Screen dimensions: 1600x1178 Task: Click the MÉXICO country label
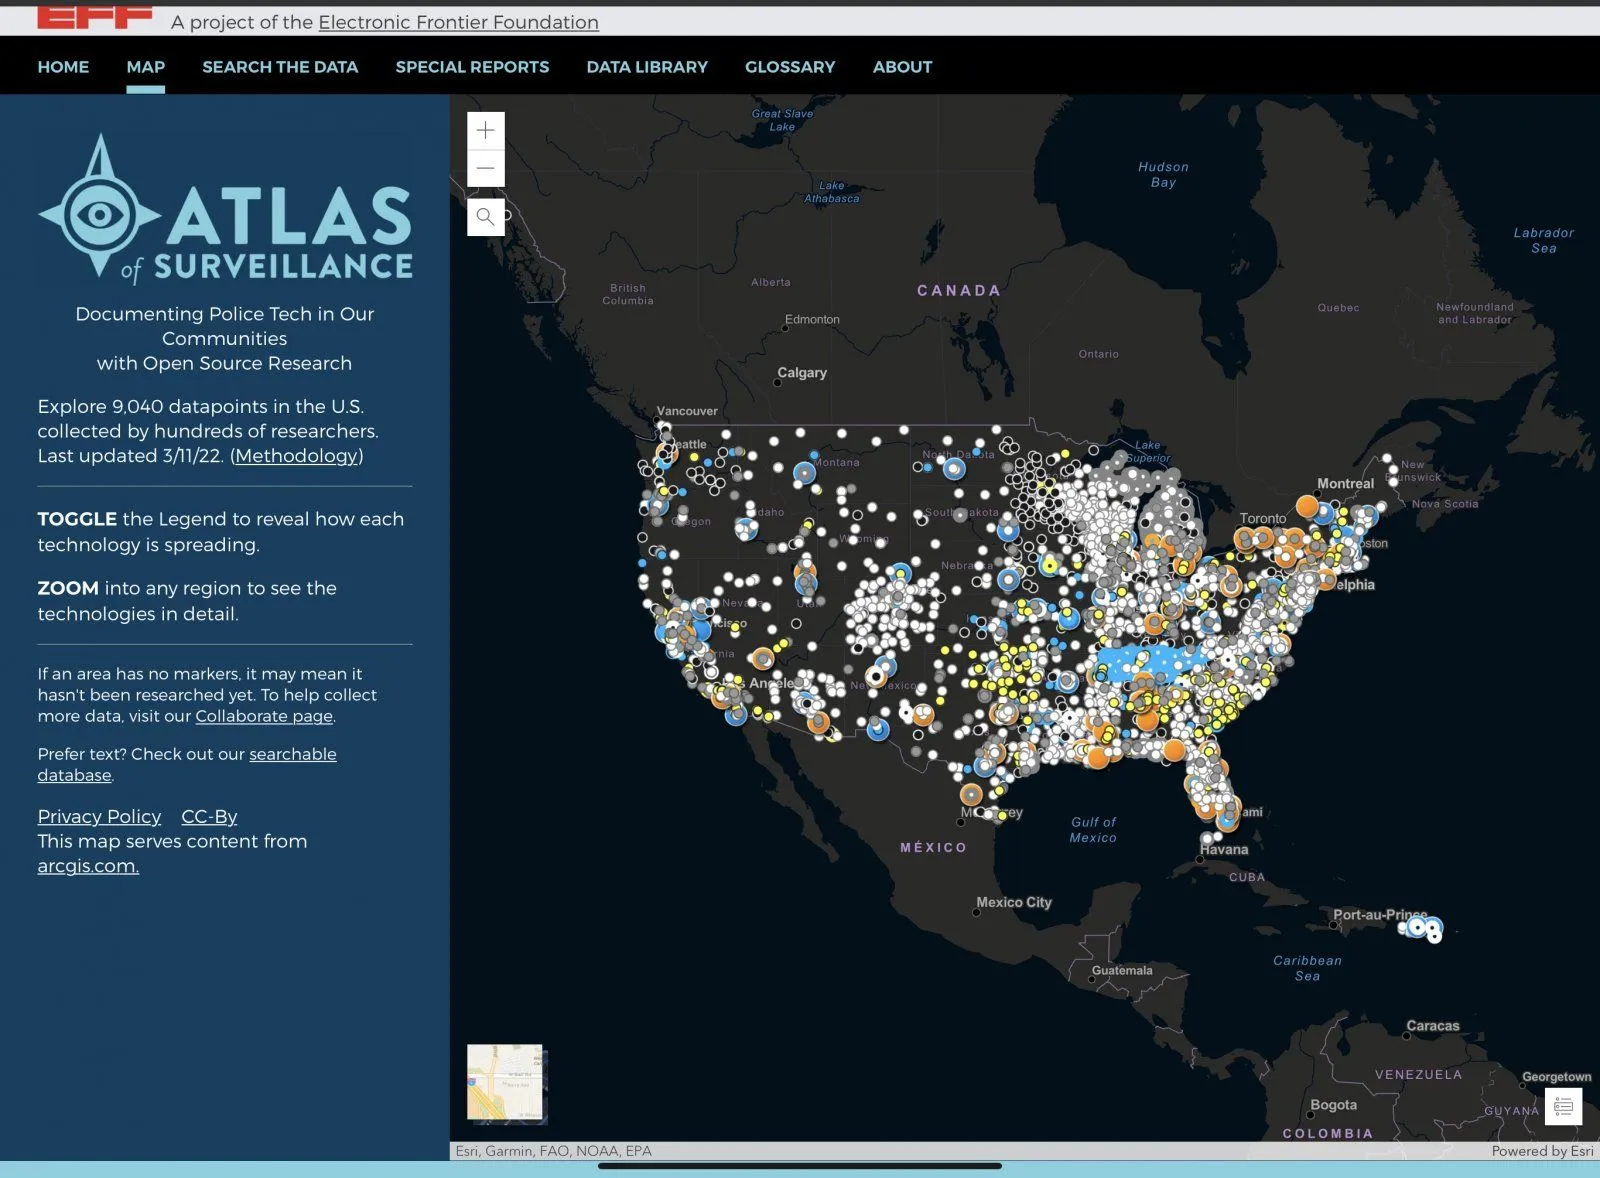pos(933,847)
